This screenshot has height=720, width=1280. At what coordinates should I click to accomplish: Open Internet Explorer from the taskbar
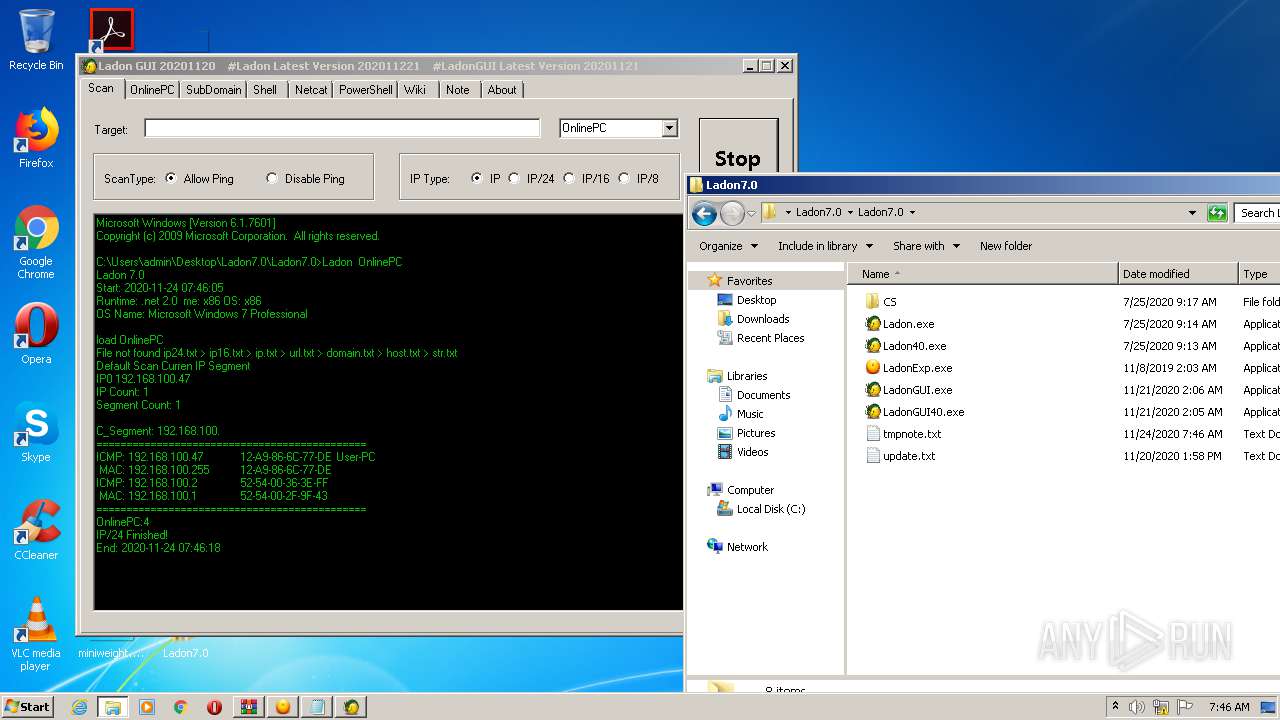79,707
